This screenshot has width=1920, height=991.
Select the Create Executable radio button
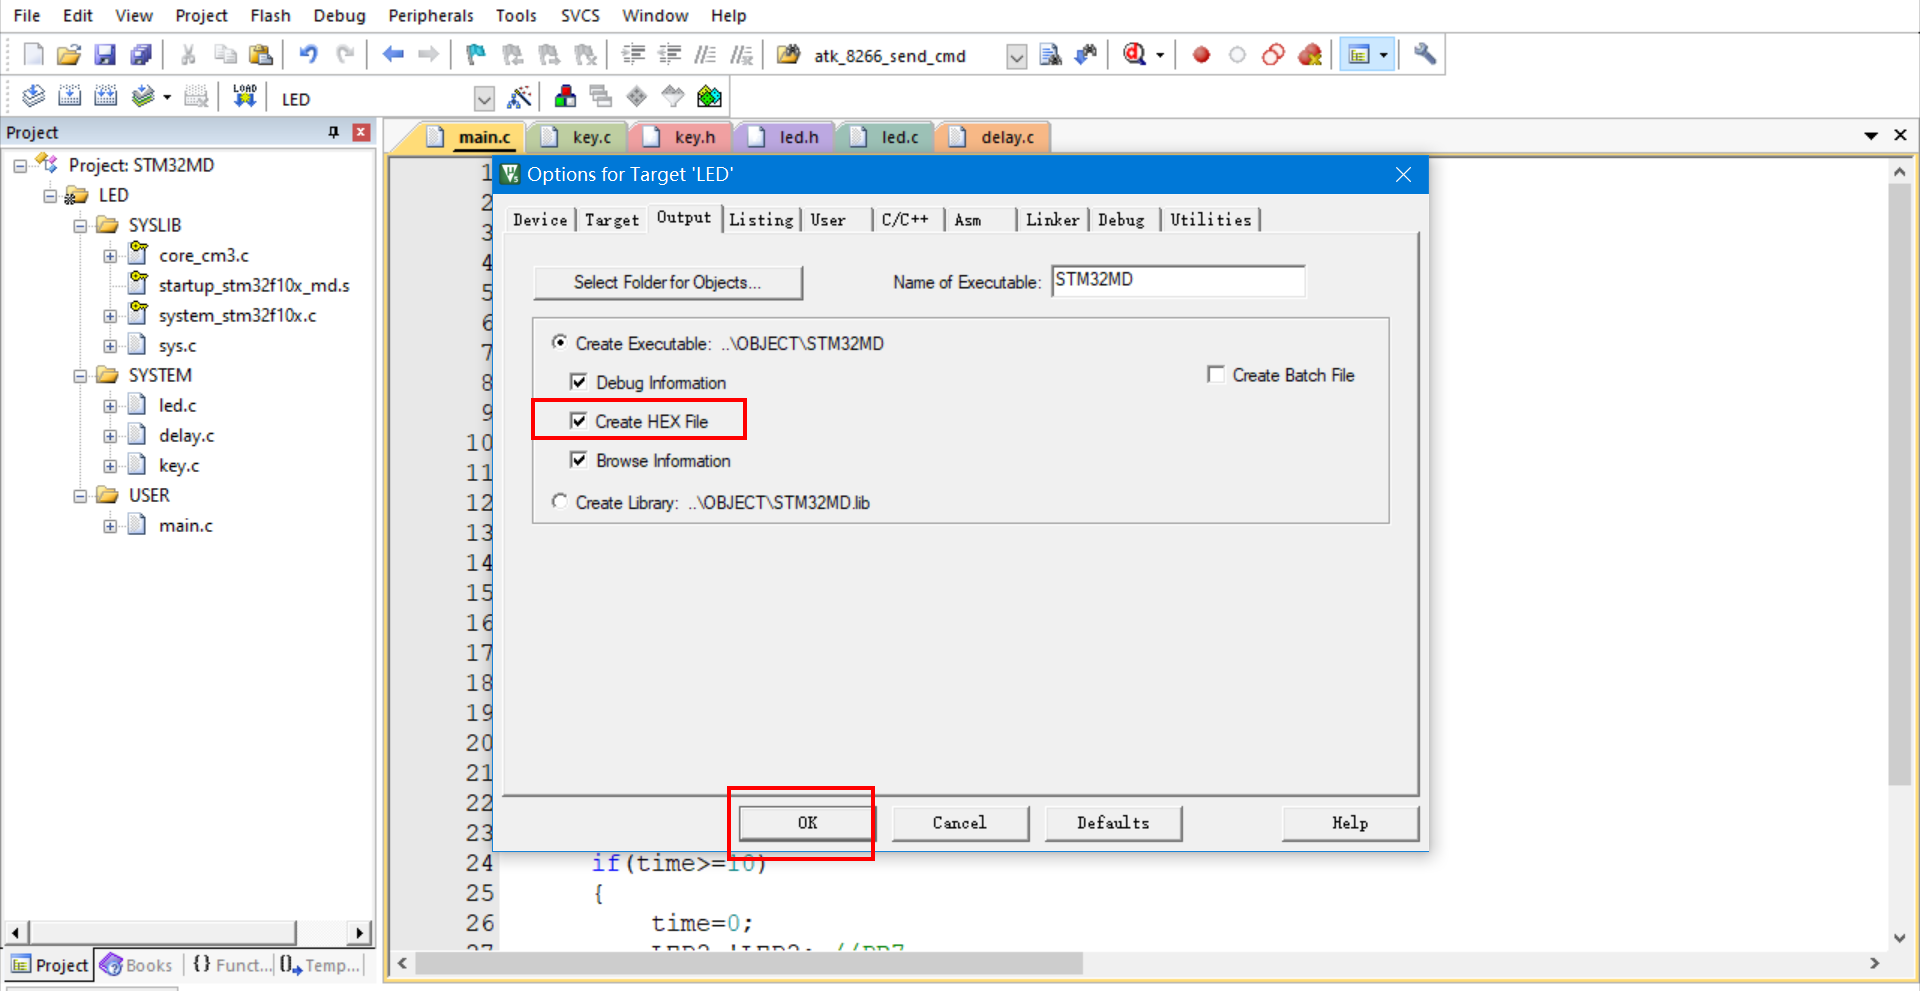point(559,342)
